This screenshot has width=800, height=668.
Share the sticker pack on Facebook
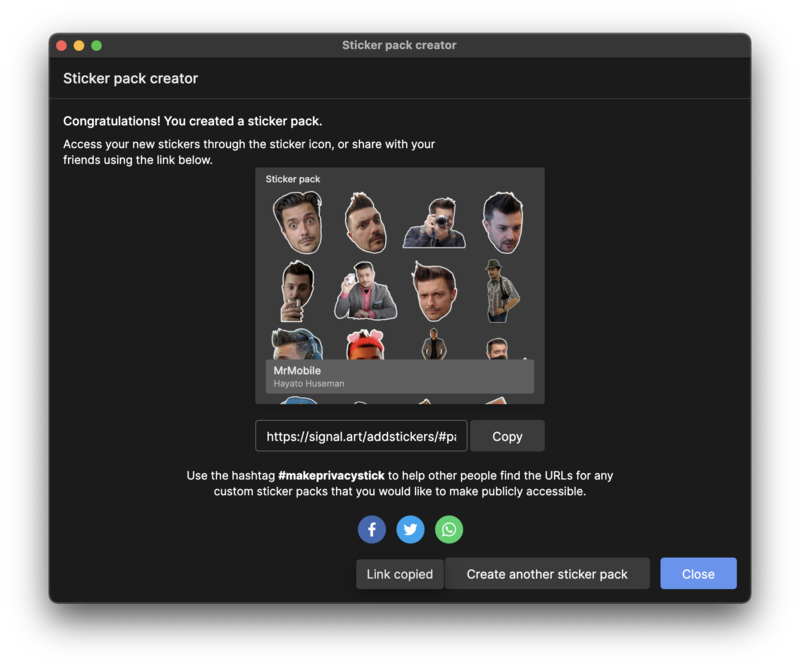(371, 529)
